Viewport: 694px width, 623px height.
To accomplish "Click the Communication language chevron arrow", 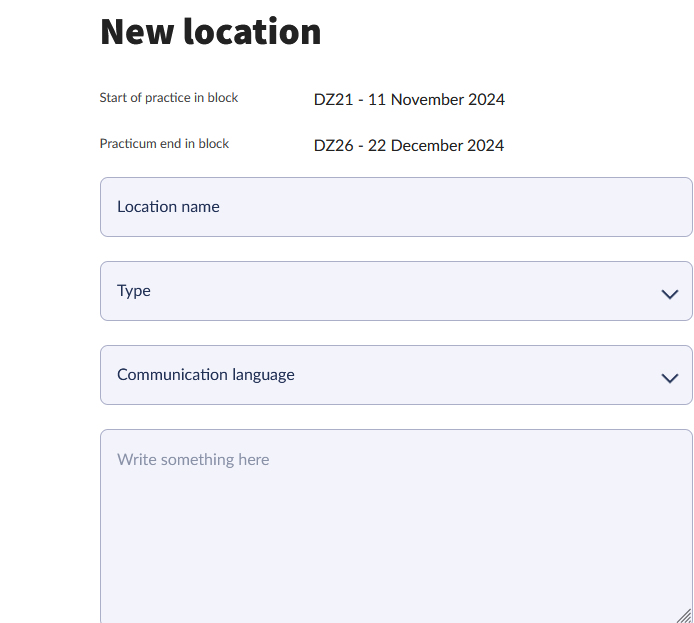I will 670,378.
